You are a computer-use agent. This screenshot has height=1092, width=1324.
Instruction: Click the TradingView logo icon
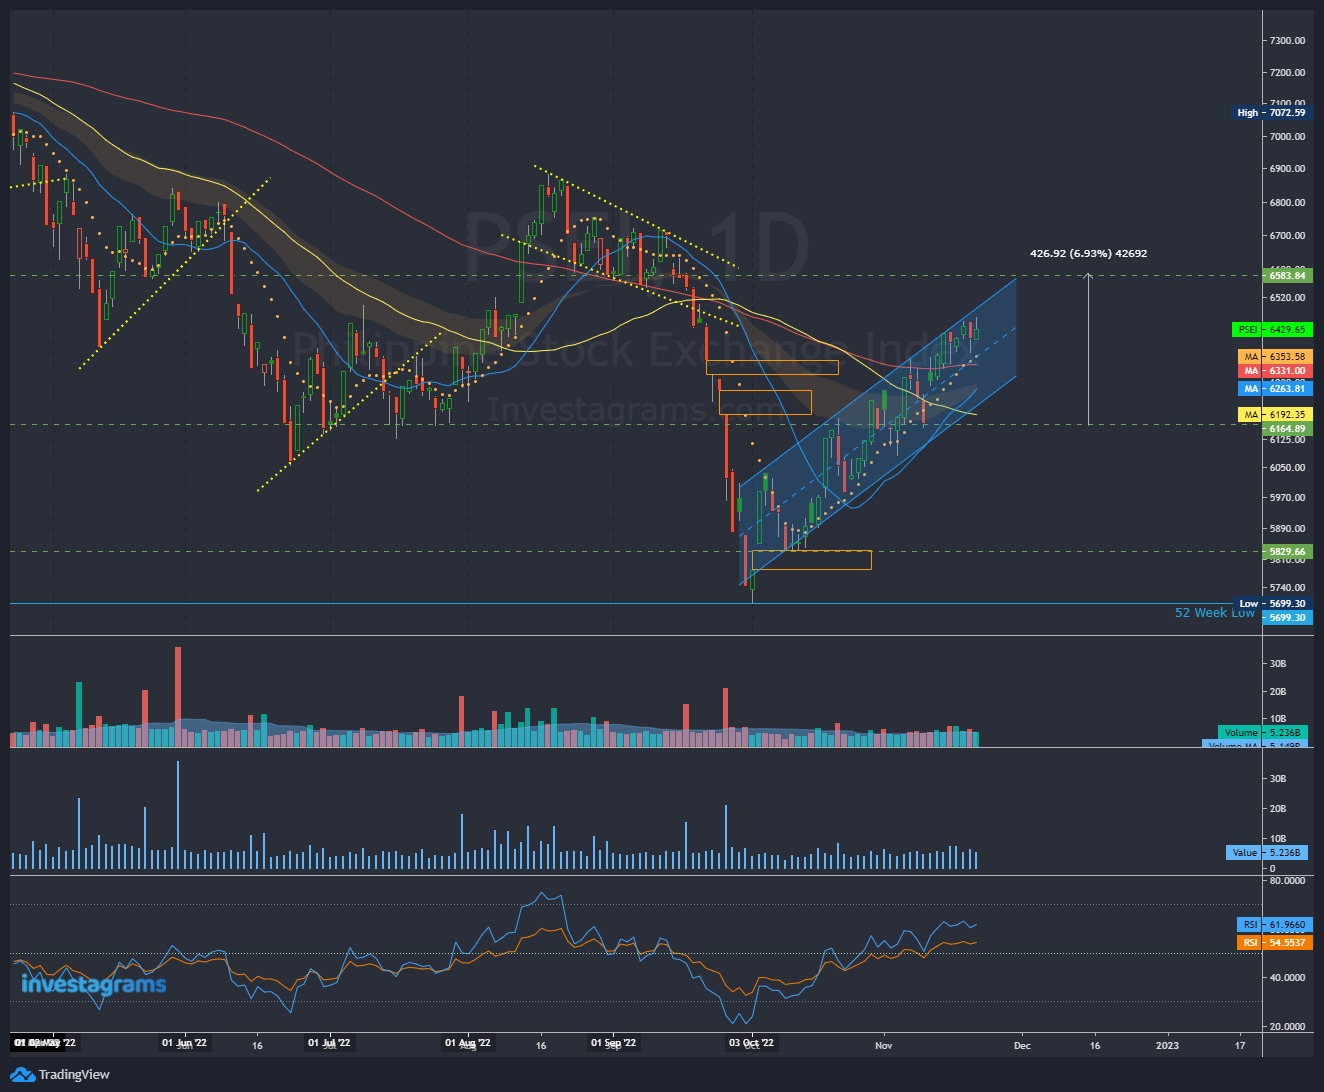point(22,1075)
